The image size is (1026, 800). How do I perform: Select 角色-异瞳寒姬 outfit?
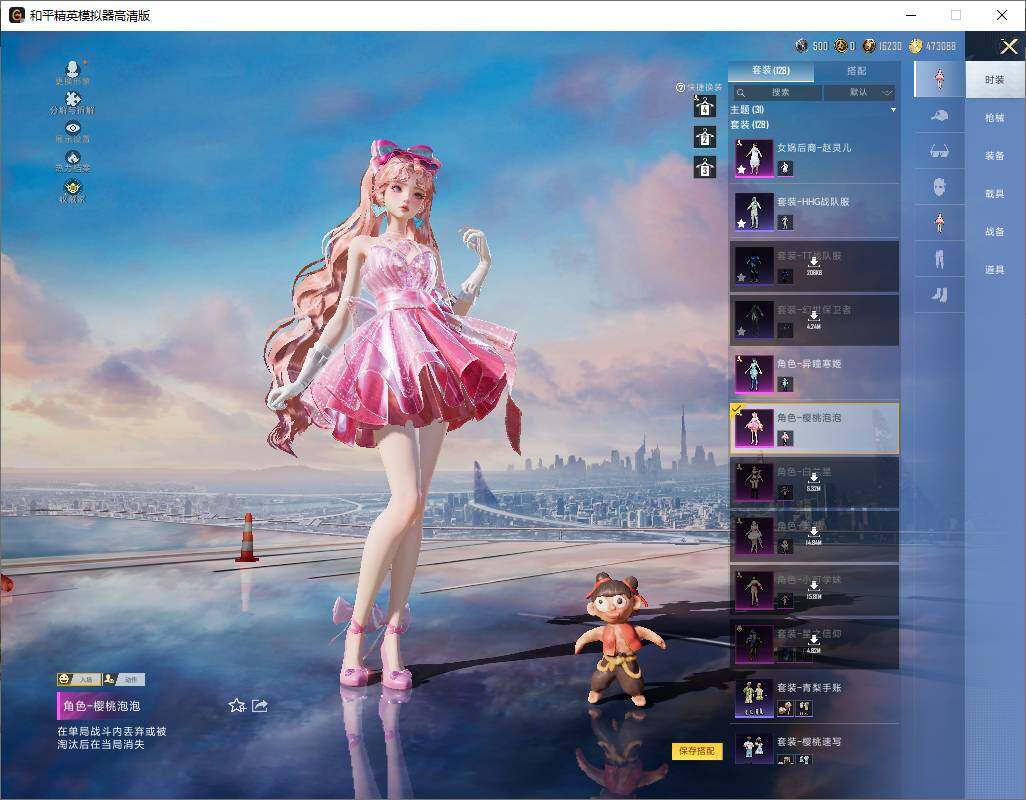[814, 374]
